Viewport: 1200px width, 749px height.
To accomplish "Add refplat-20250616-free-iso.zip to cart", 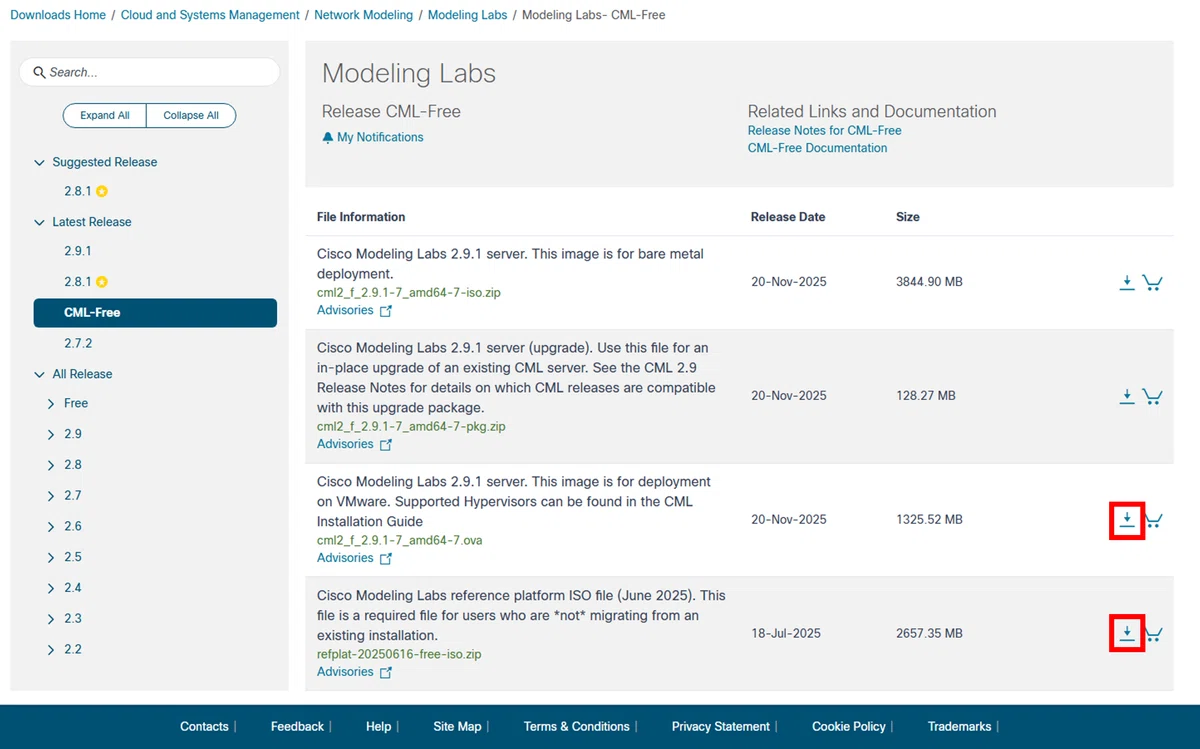I will click(1153, 634).
